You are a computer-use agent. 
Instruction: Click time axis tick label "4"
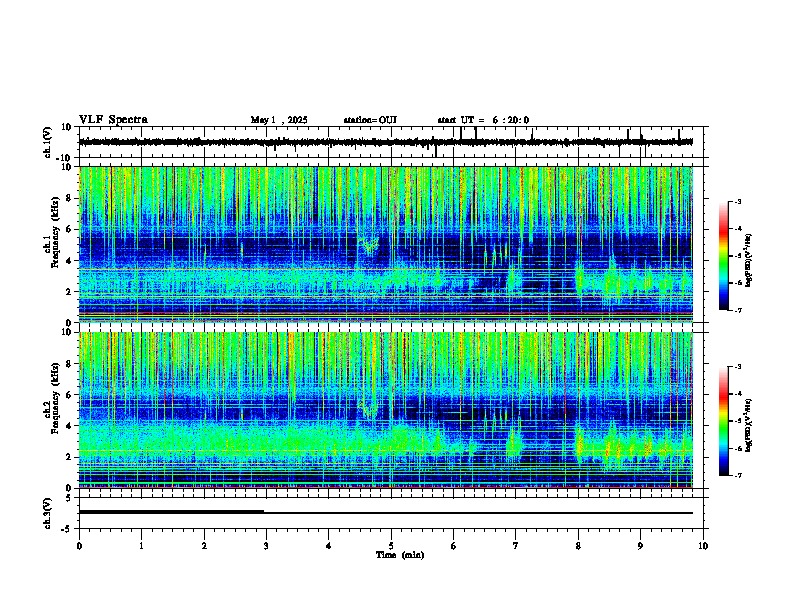click(x=329, y=546)
